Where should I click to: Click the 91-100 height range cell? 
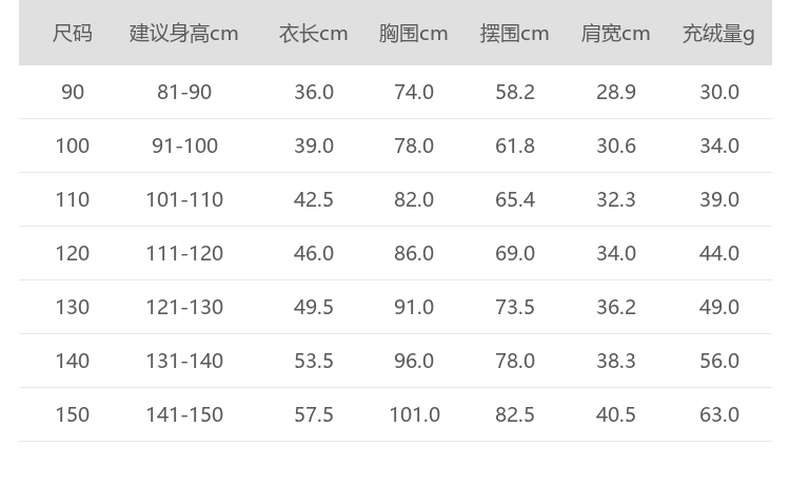point(184,146)
